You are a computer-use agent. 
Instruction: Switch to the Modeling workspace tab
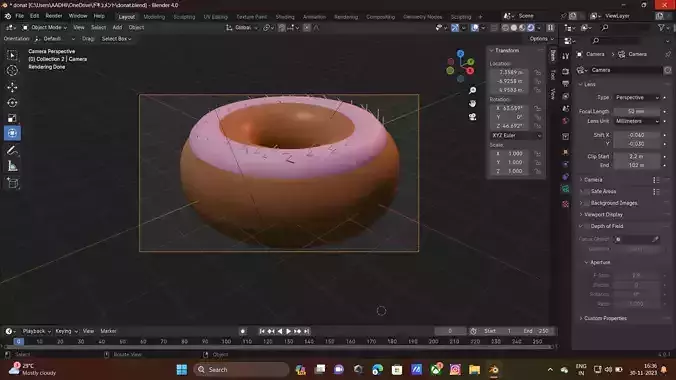[154, 17]
